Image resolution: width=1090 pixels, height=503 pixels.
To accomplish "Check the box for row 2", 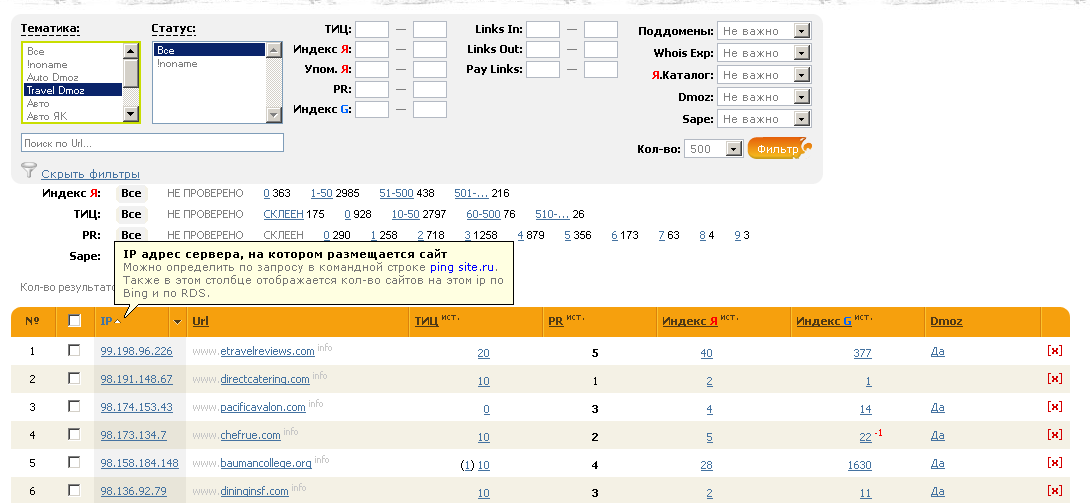I will 74,379.
